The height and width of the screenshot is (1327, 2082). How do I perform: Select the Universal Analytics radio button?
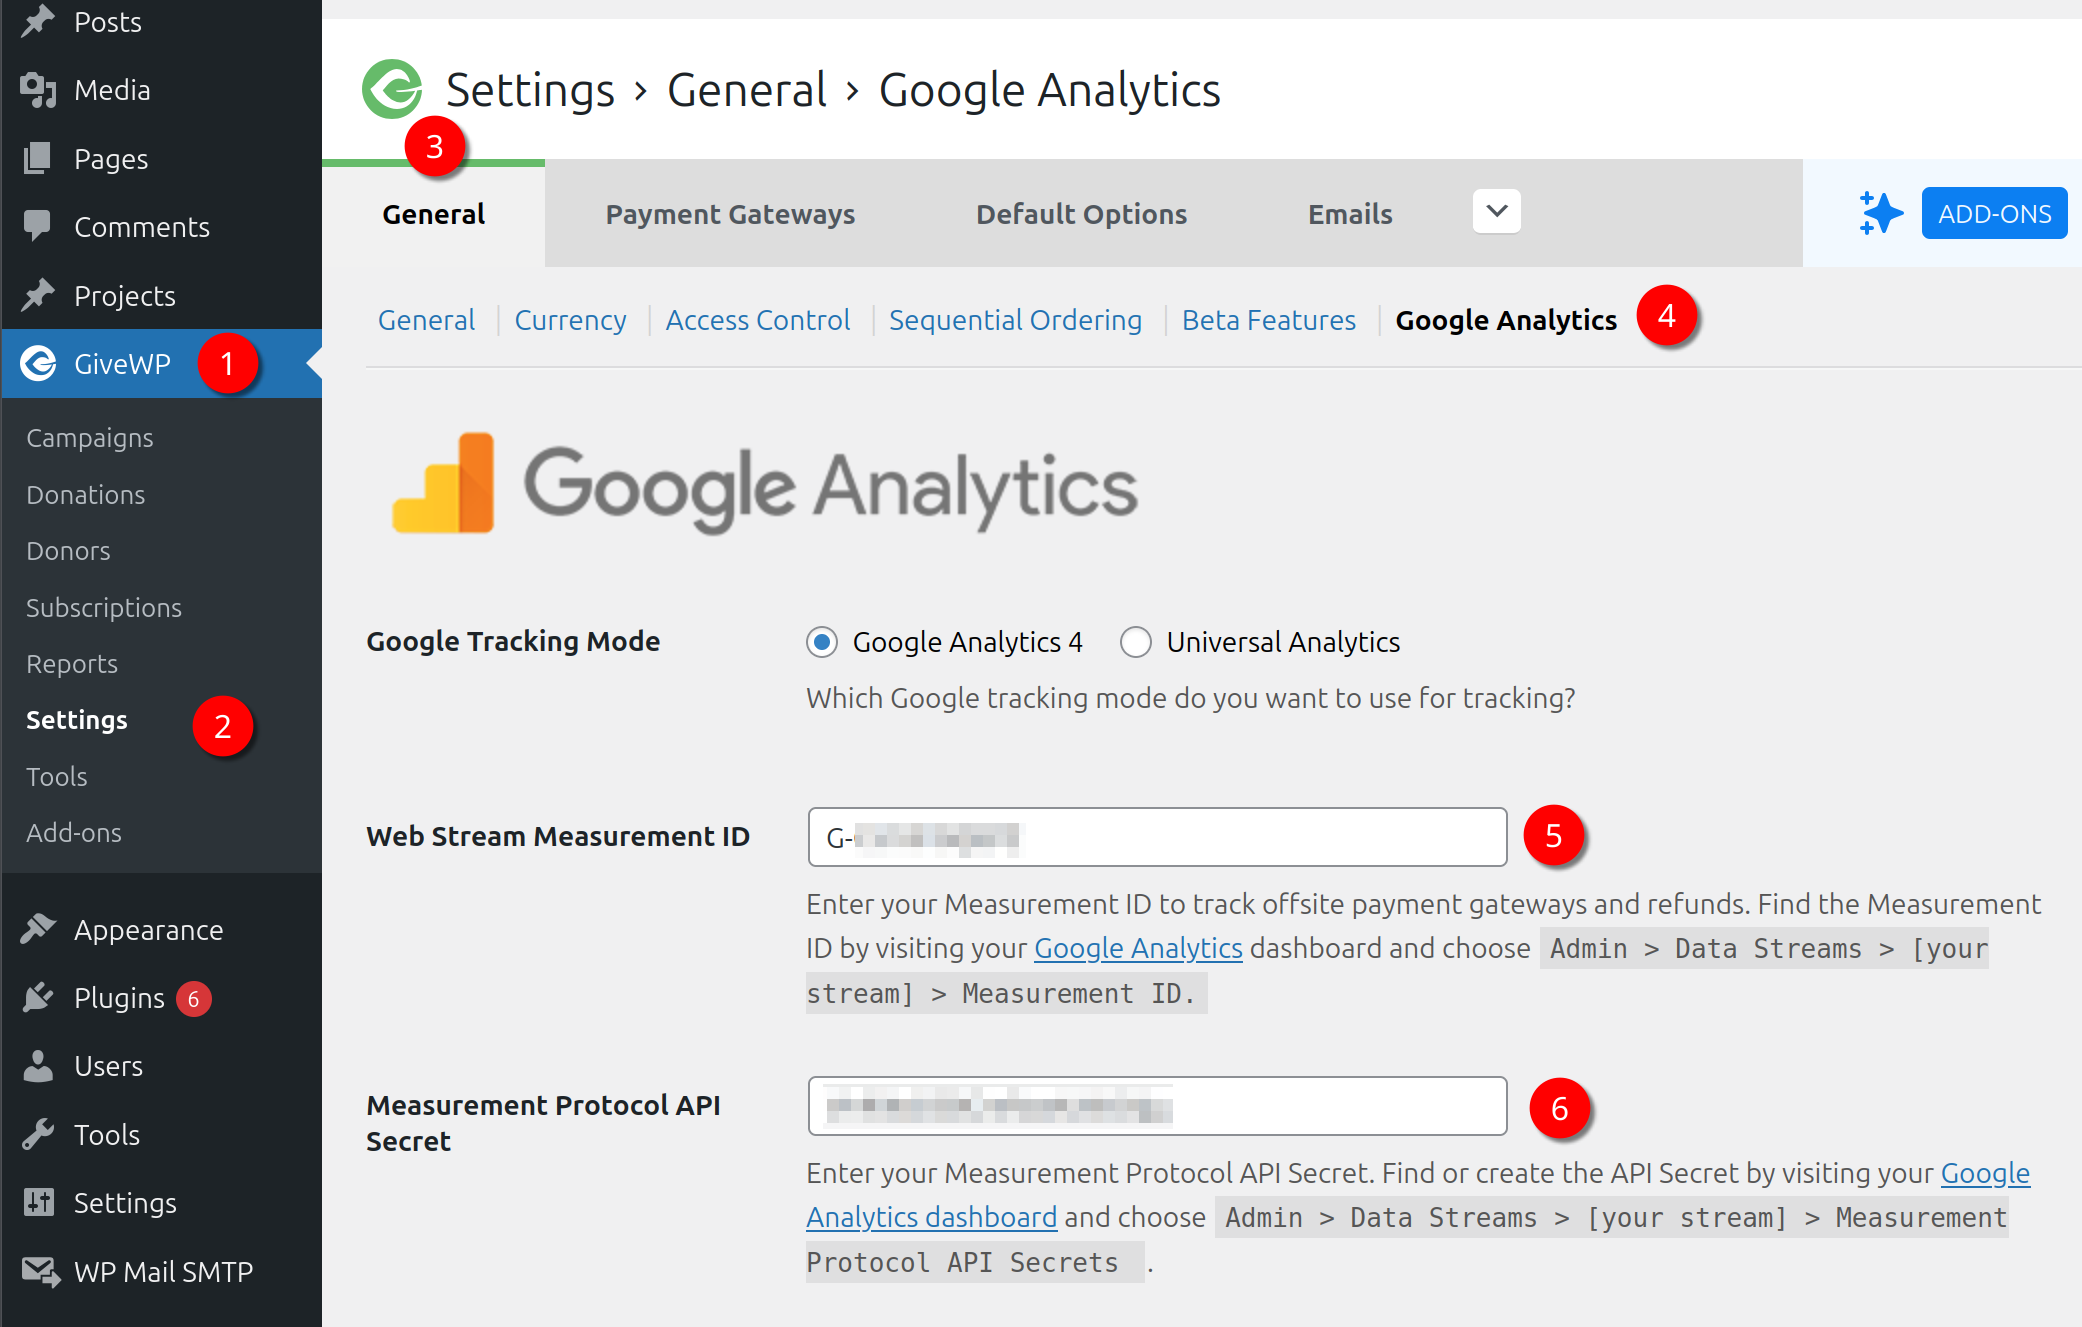1136,642
